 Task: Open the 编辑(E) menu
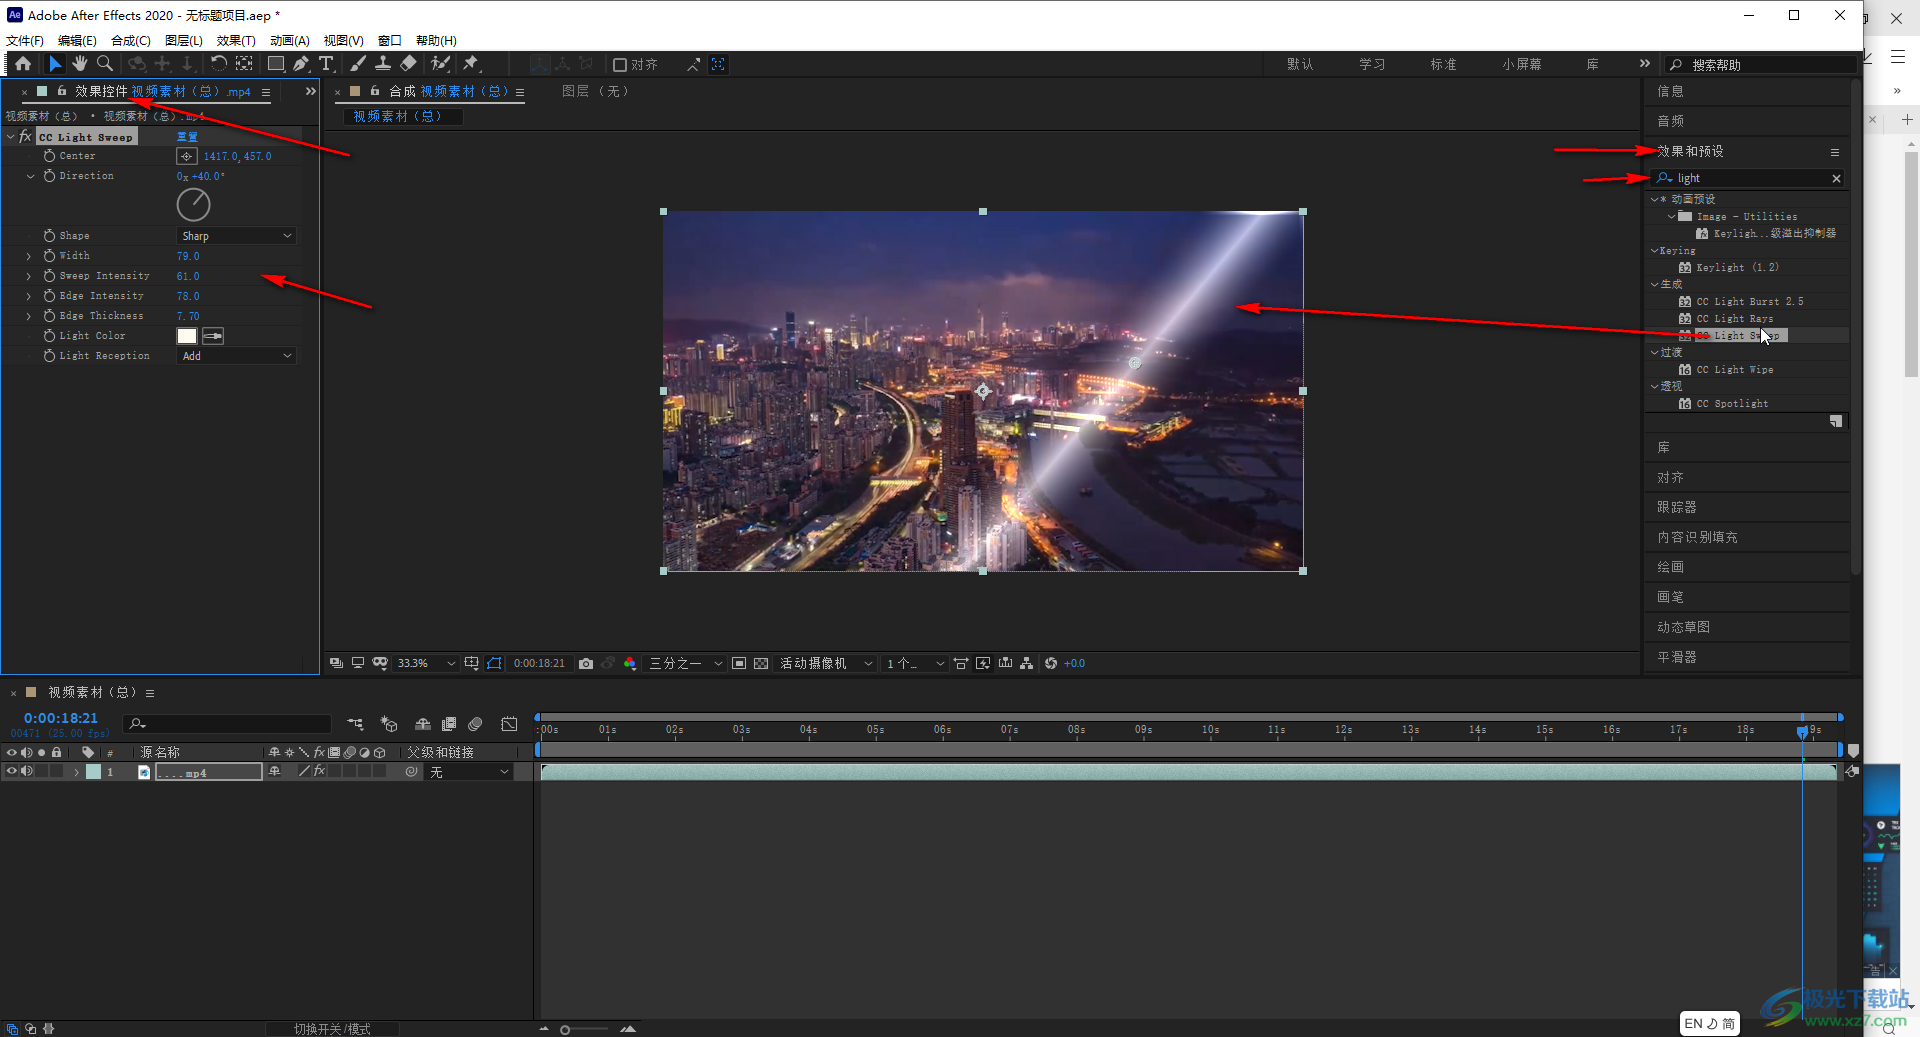[x=77, y=41]
